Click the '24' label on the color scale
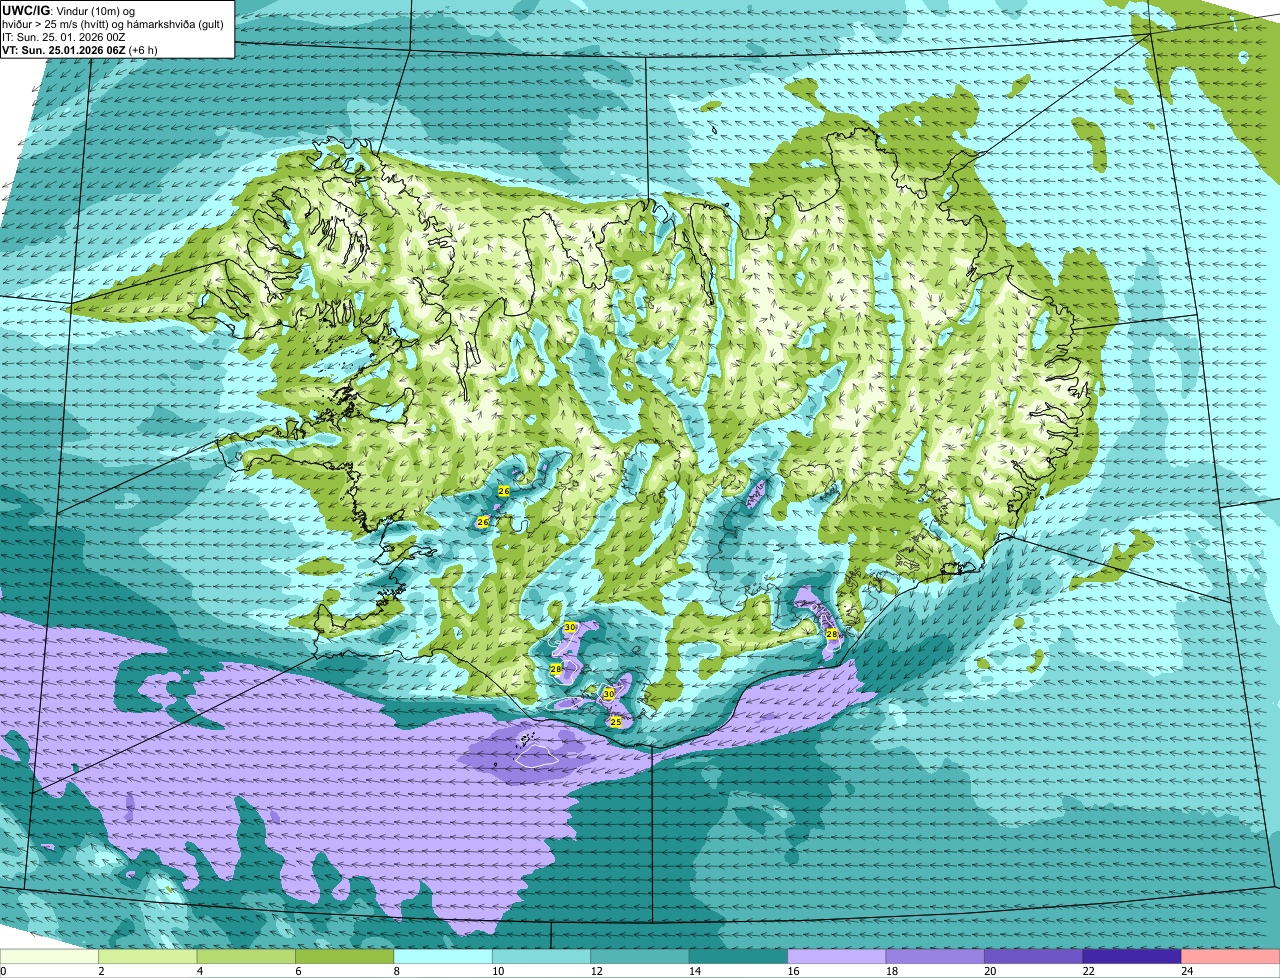This screenshot has height=978, width=1280. [x=1186, y=971]
